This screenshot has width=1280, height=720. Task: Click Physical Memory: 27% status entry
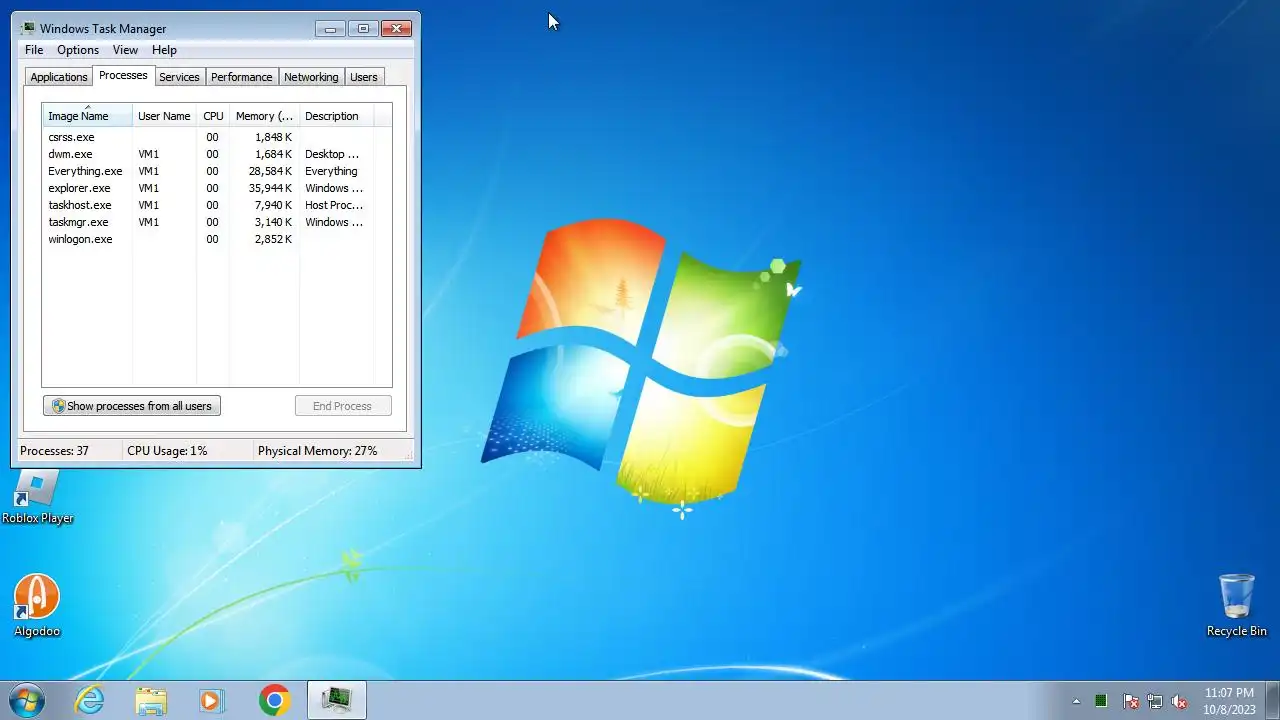(x=318, y=451)
